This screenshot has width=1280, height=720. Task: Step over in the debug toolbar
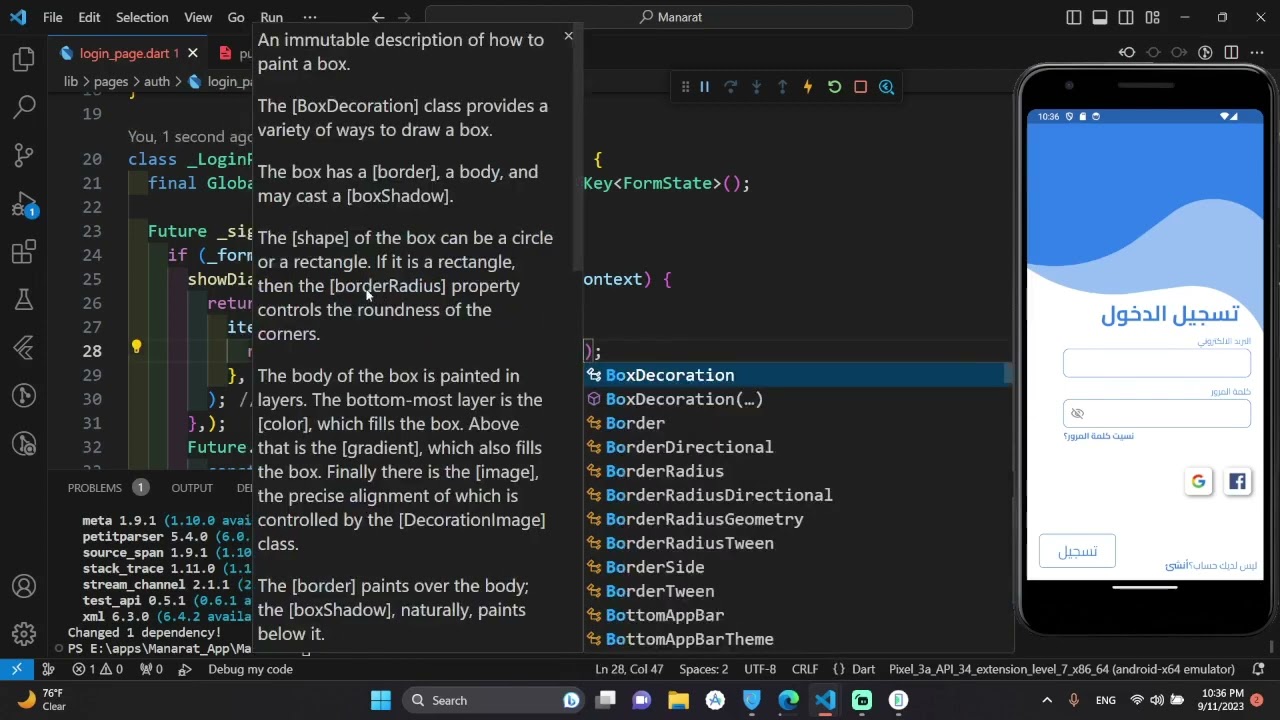point(730,87)
